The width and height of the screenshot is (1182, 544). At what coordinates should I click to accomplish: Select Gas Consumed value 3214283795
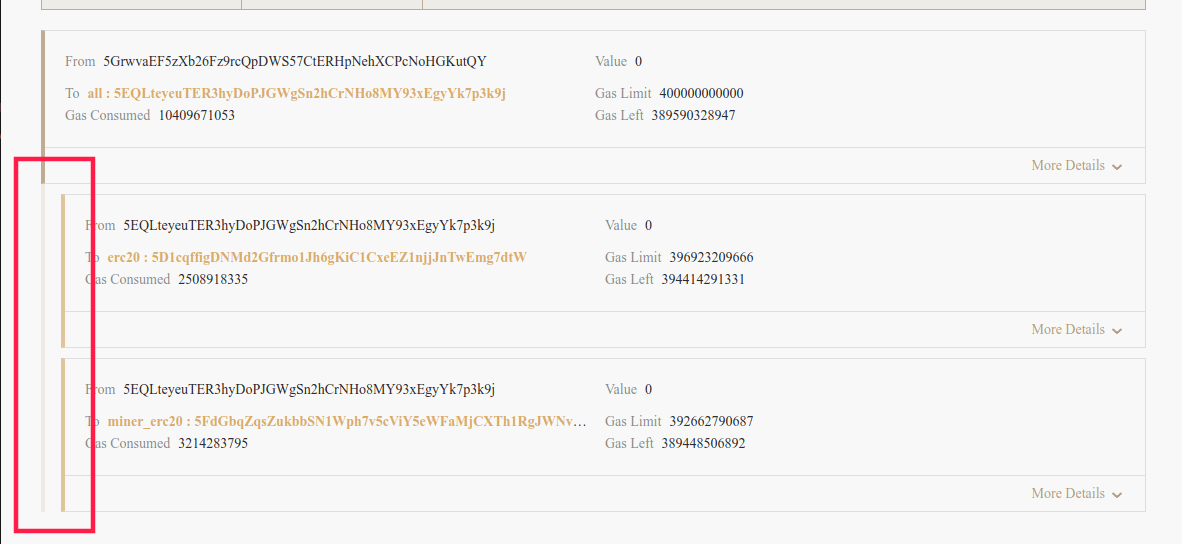tap(213, 443)
